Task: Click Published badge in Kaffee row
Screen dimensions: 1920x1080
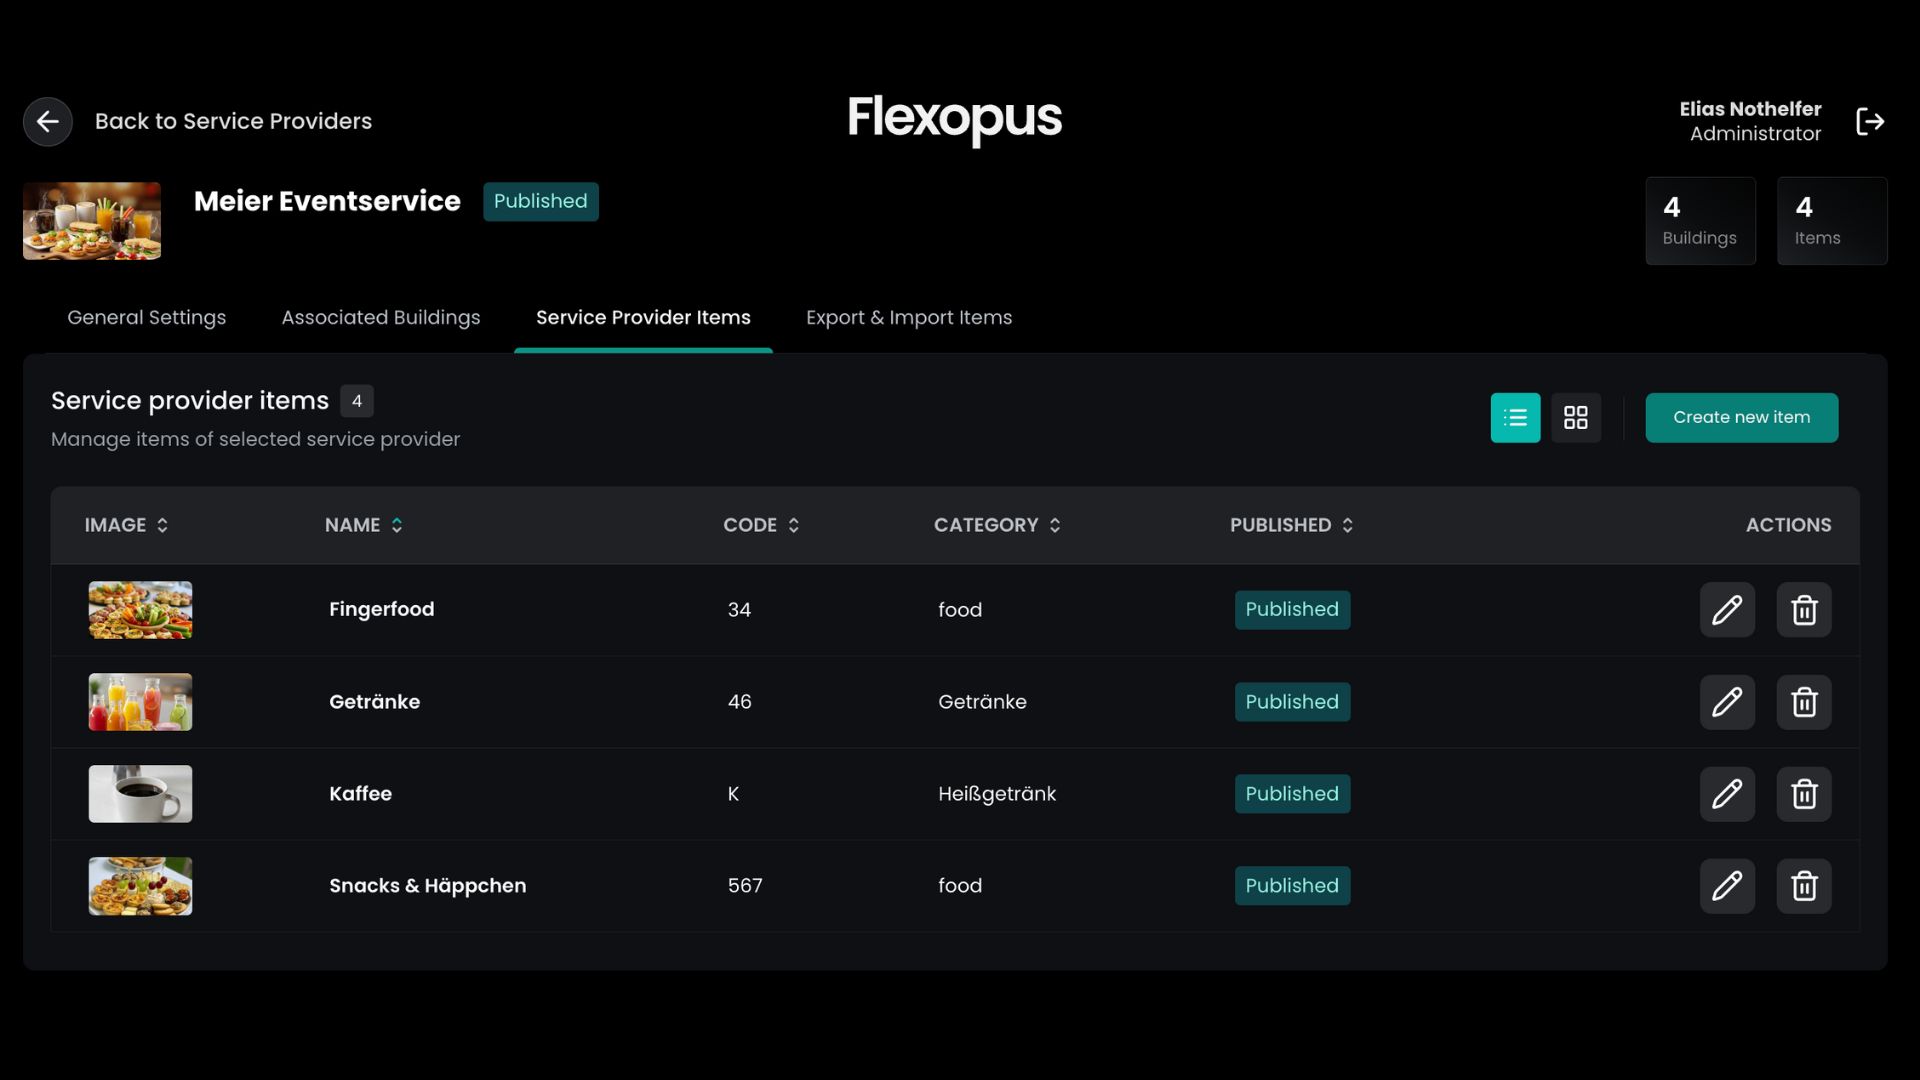Action: 1292,794
